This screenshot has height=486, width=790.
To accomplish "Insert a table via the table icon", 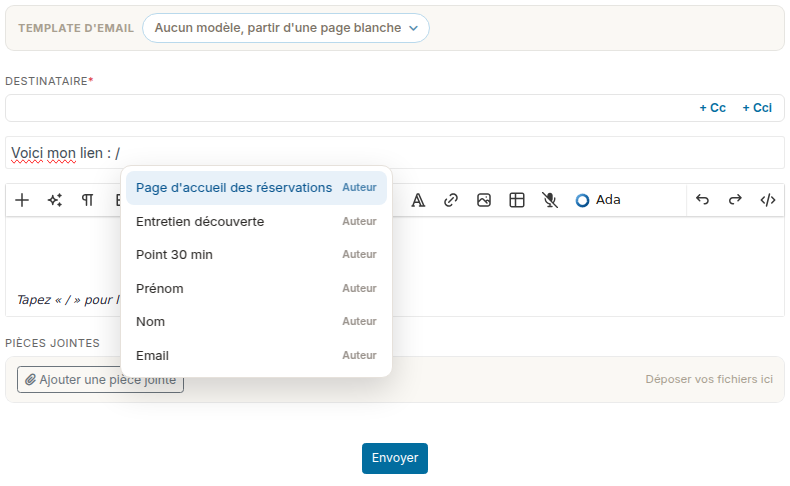I will [x=517, y=200].
